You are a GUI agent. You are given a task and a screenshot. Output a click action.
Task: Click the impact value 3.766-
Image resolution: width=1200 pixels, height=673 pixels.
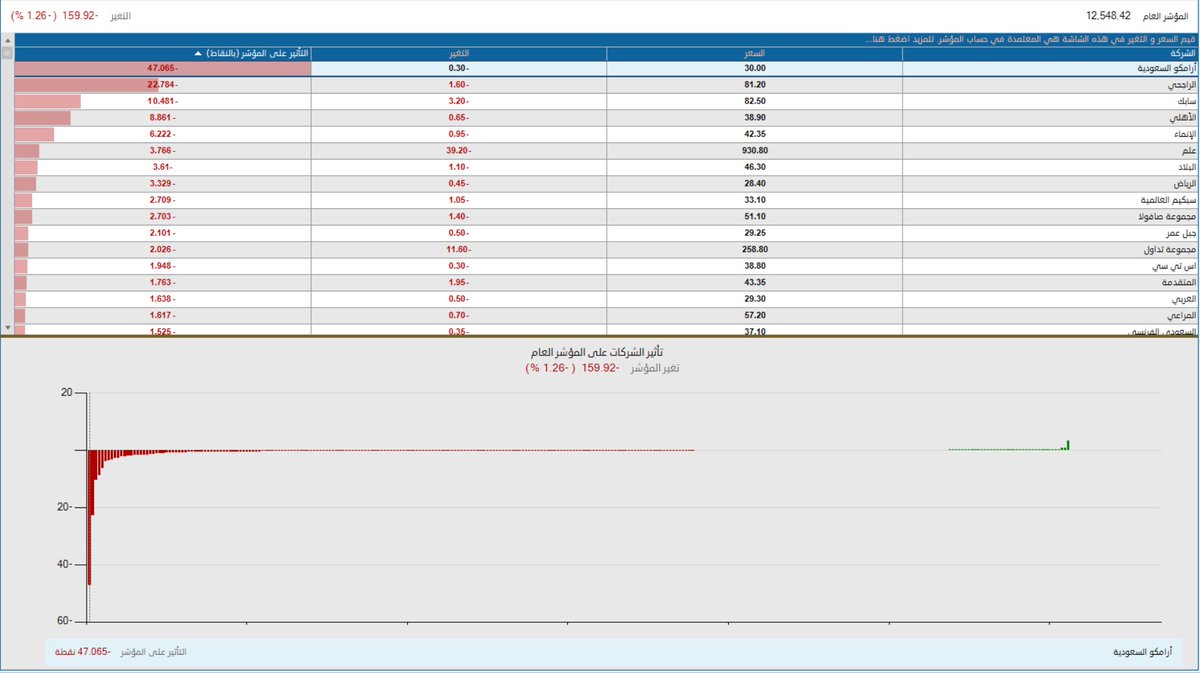coord(162,151)
